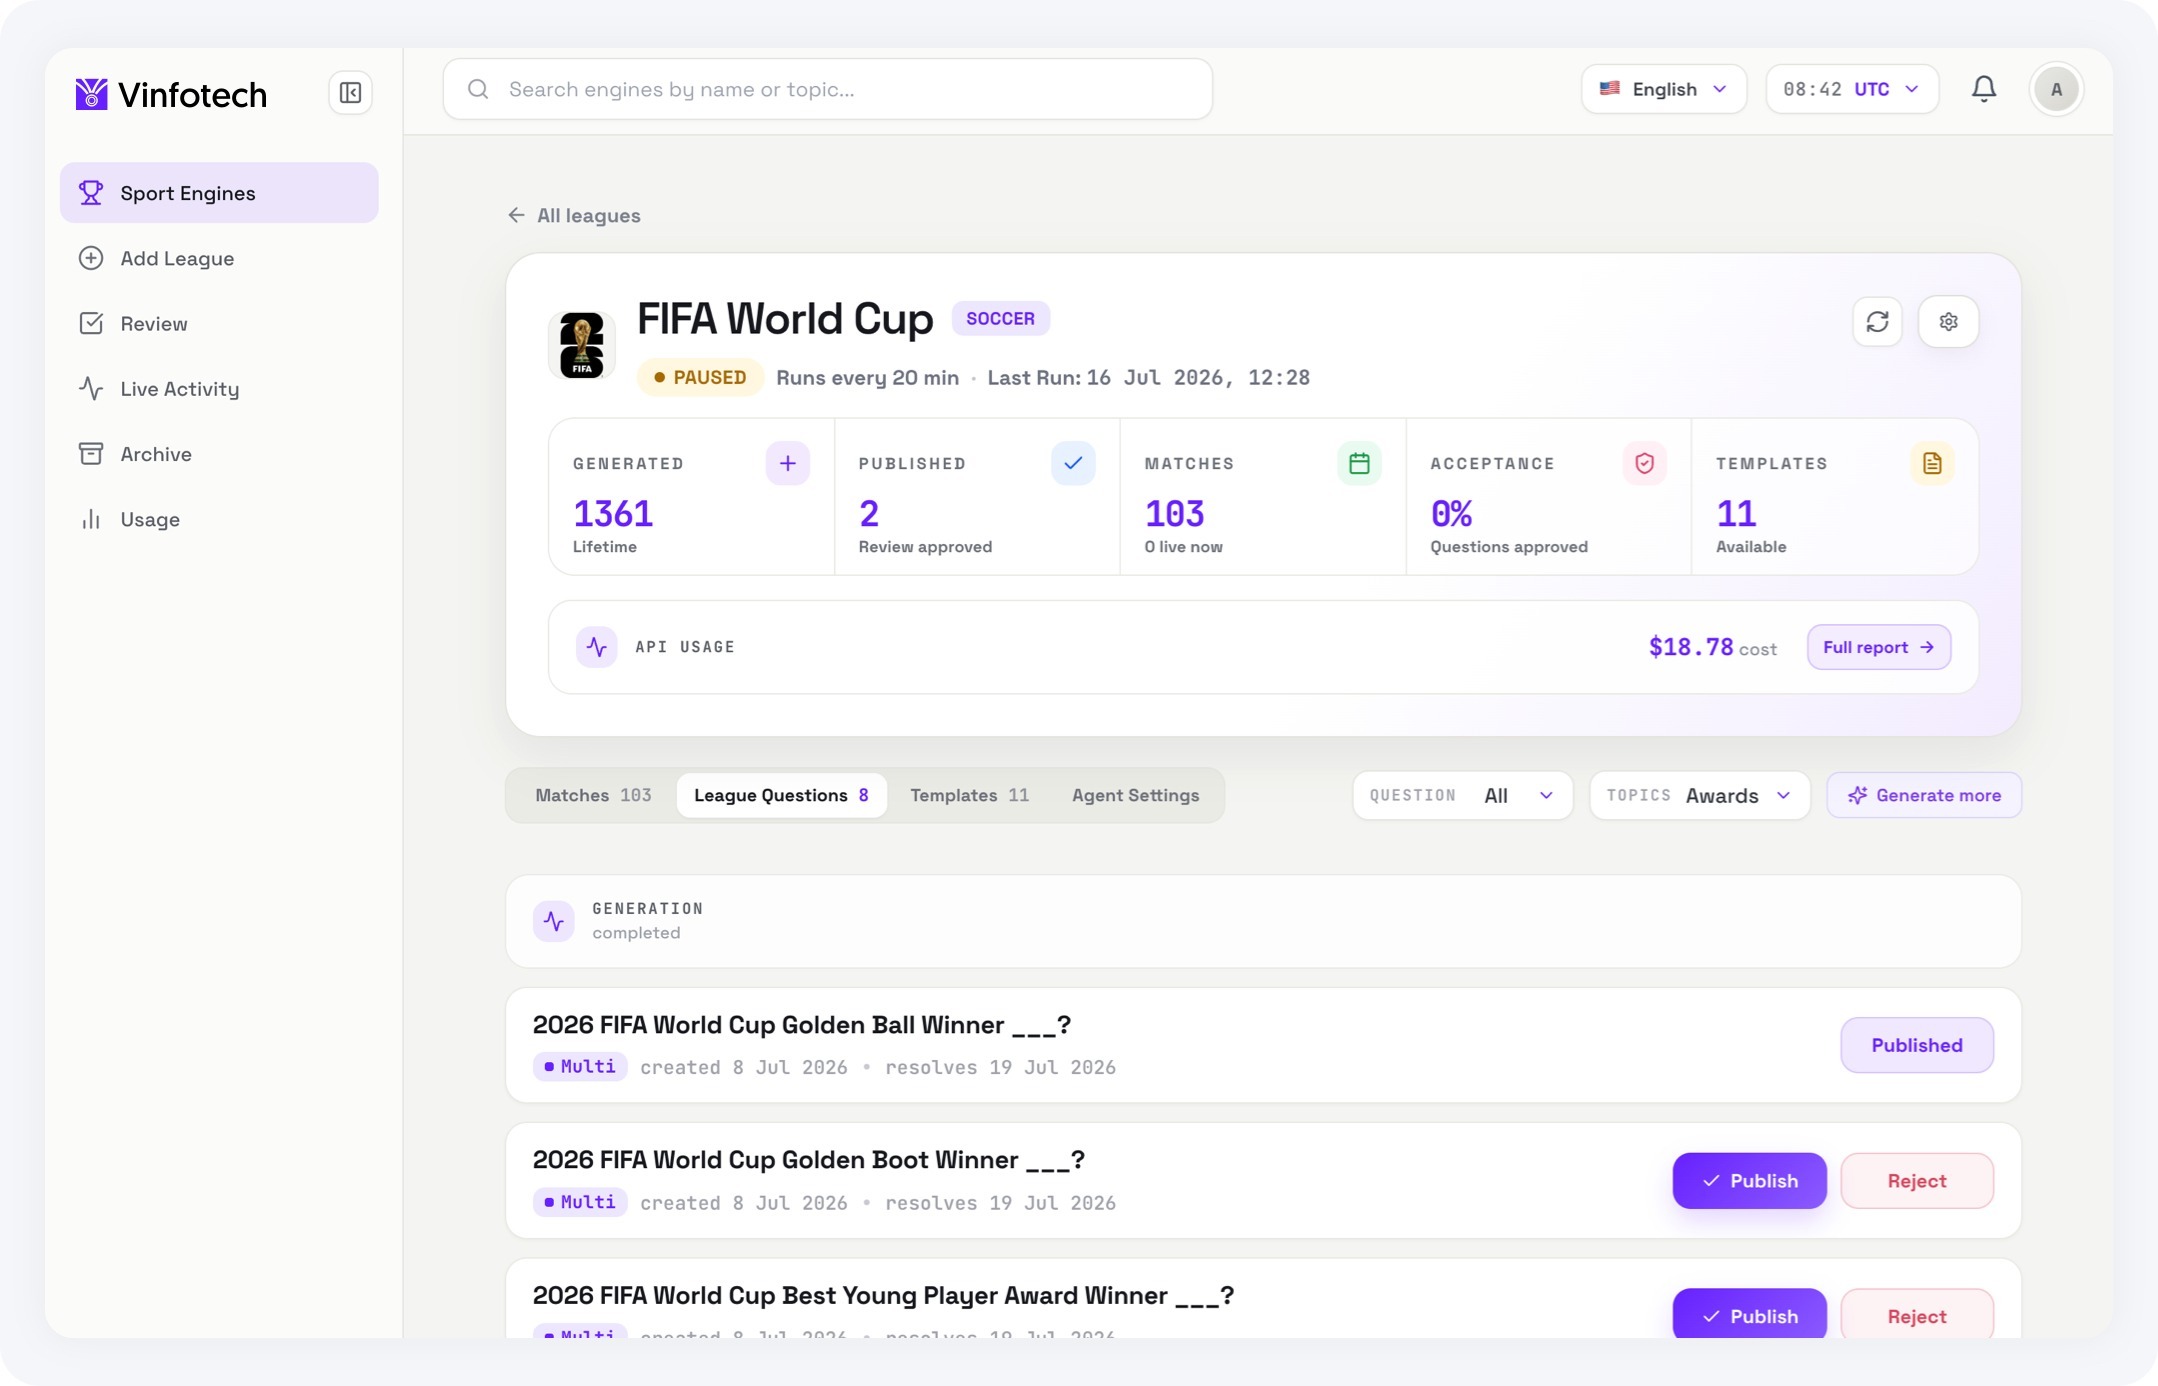Go back to All leagues
The image size is (2158, 1386).
click(574, 215)
